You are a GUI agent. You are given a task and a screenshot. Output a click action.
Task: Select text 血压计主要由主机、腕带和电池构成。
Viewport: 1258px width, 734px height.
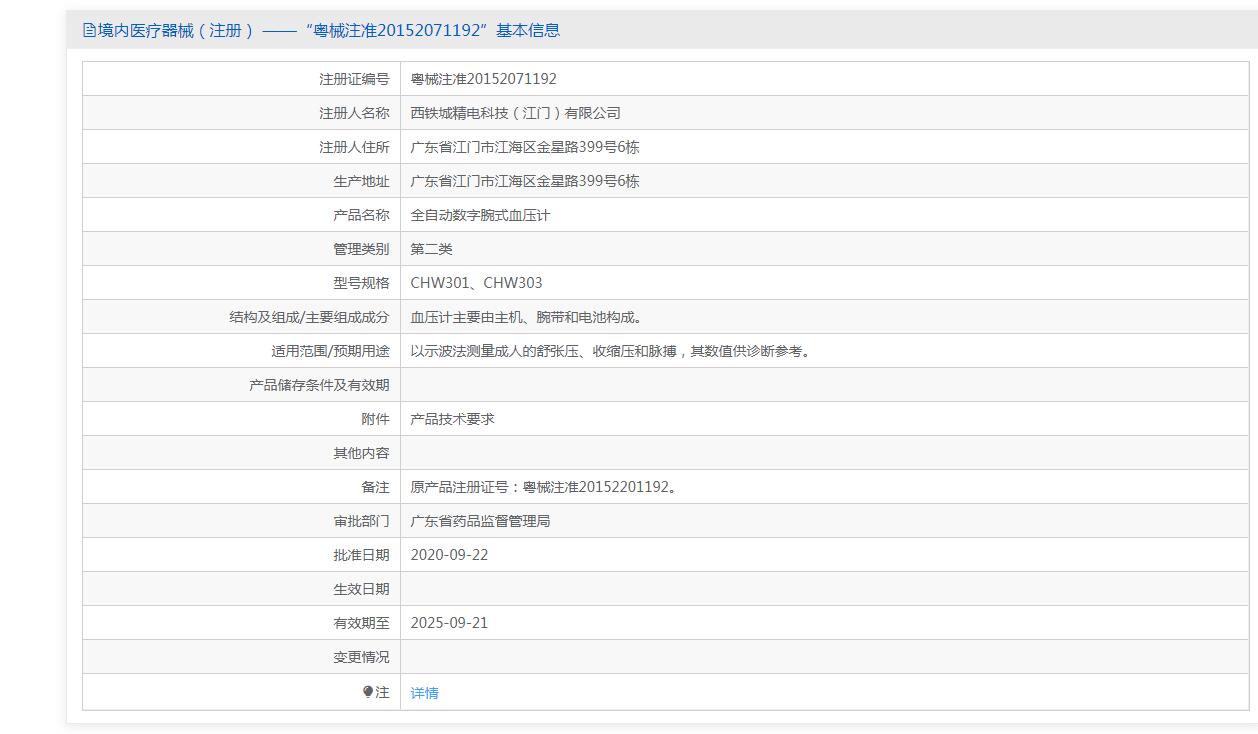click(x=529, y=317)
